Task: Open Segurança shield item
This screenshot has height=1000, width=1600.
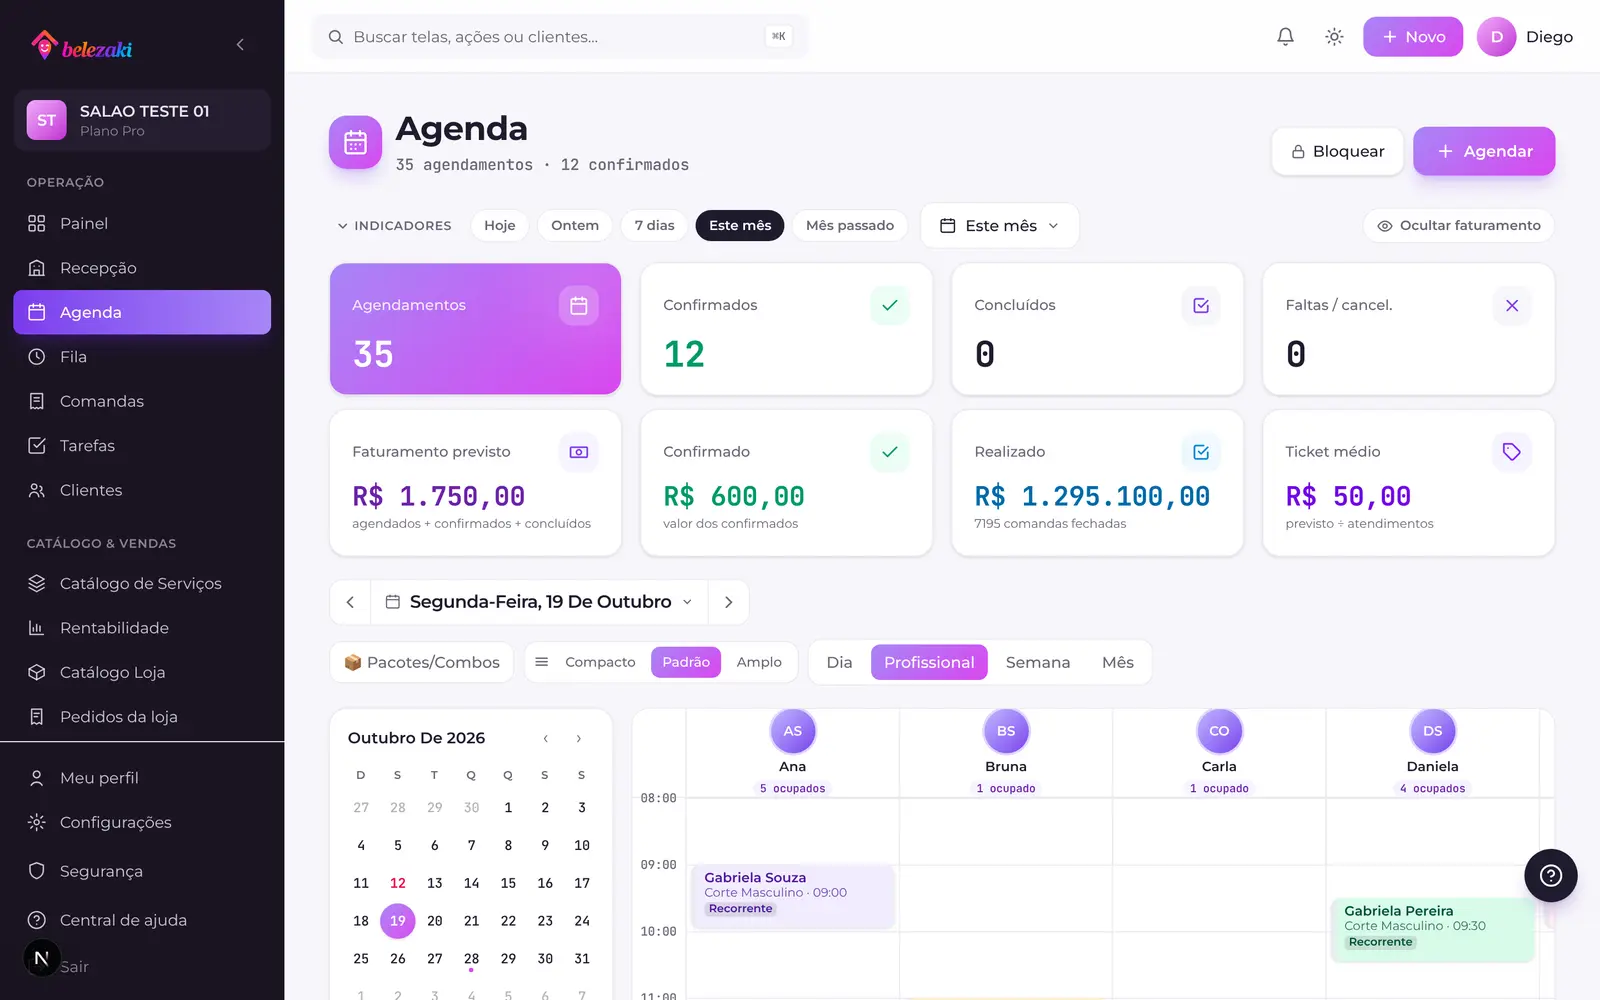Action: click(142, 871)
